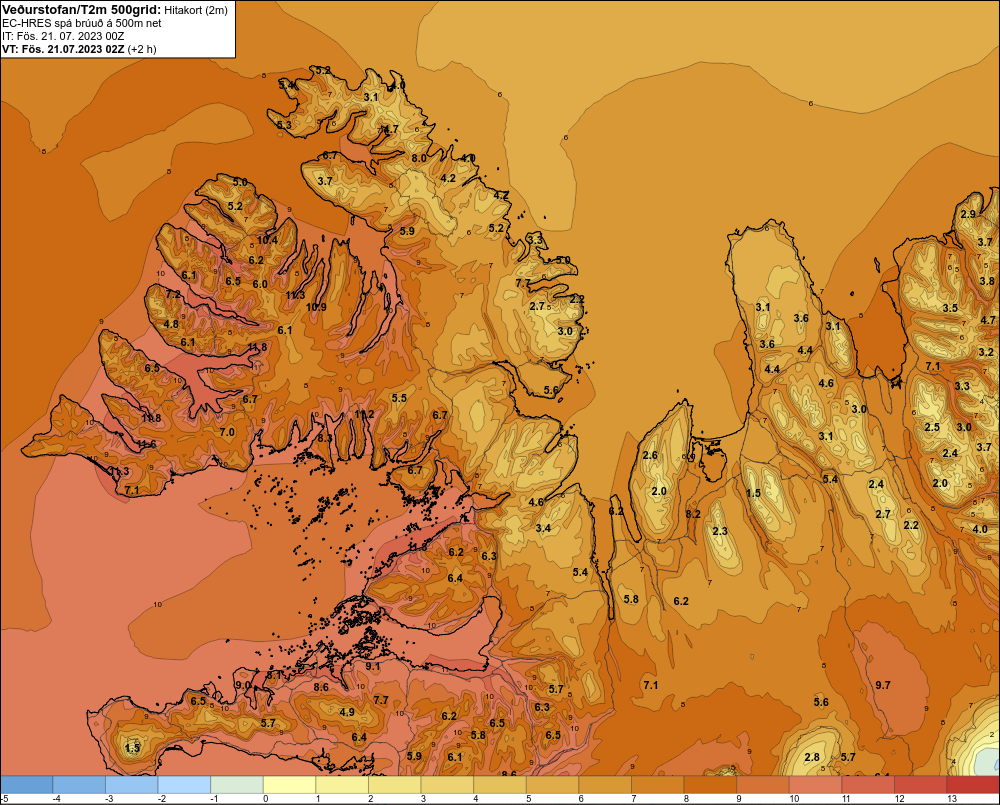Click the title 'Veðurstofan/T2m 500grid:'

80,10
